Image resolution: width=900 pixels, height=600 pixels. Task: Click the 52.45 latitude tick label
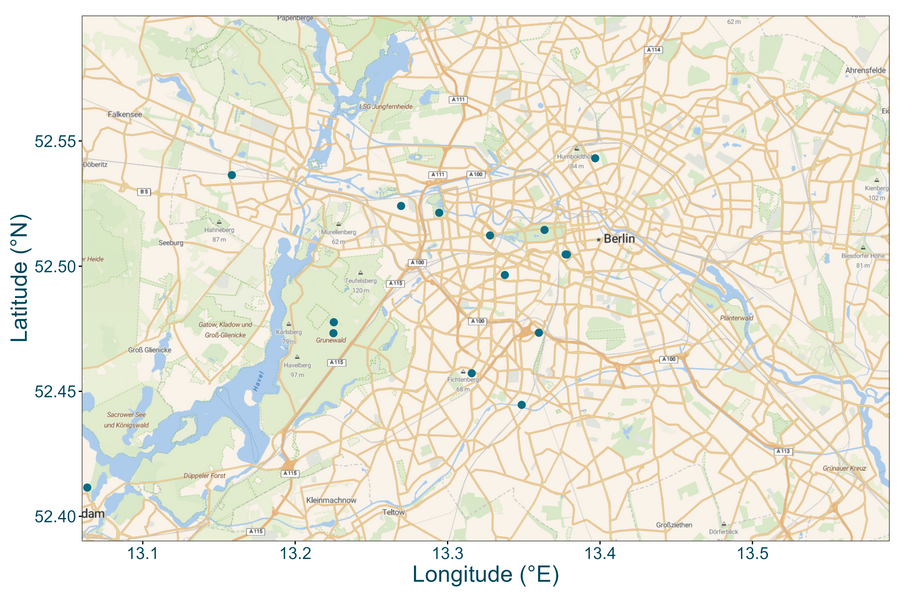pos(55,392)
